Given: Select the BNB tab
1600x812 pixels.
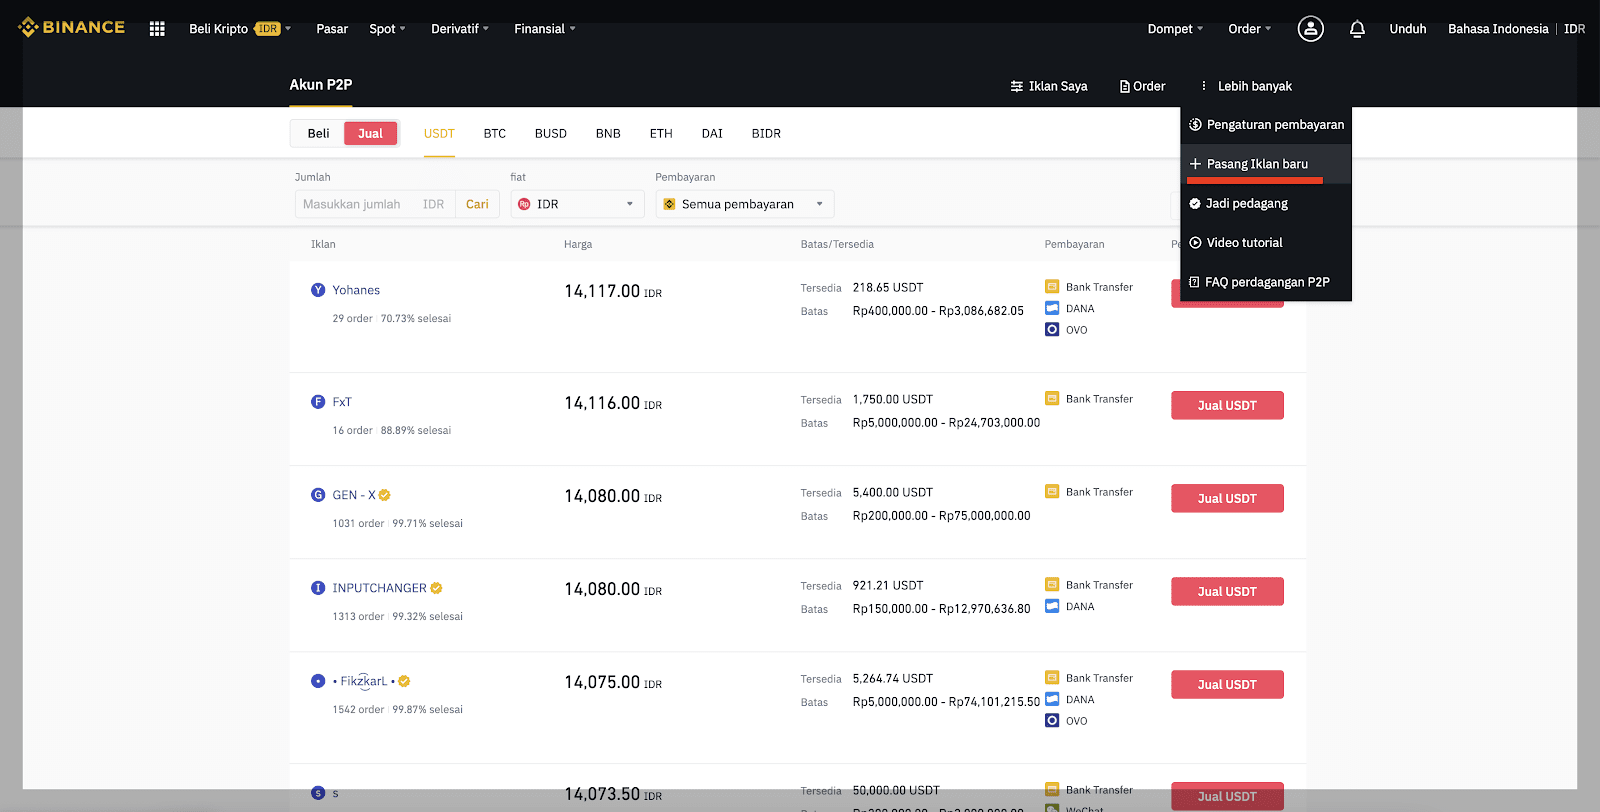Looking at the screenshot, I should click(608, 134).
